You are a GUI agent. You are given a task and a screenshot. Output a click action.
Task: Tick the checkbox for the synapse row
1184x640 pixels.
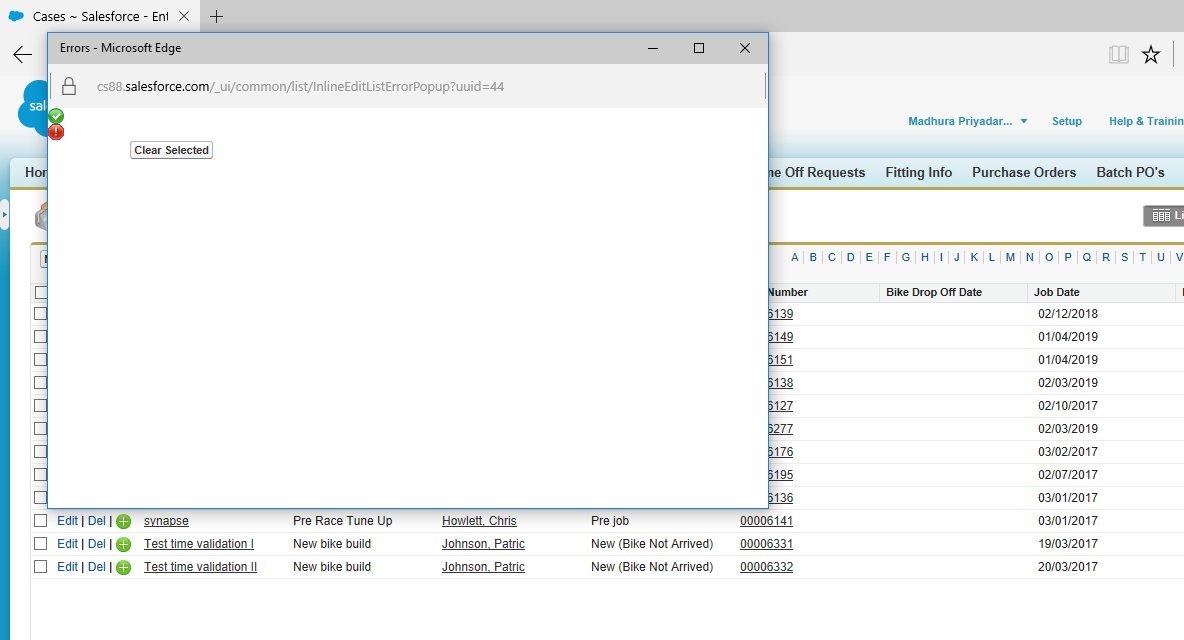coord(41,520)
